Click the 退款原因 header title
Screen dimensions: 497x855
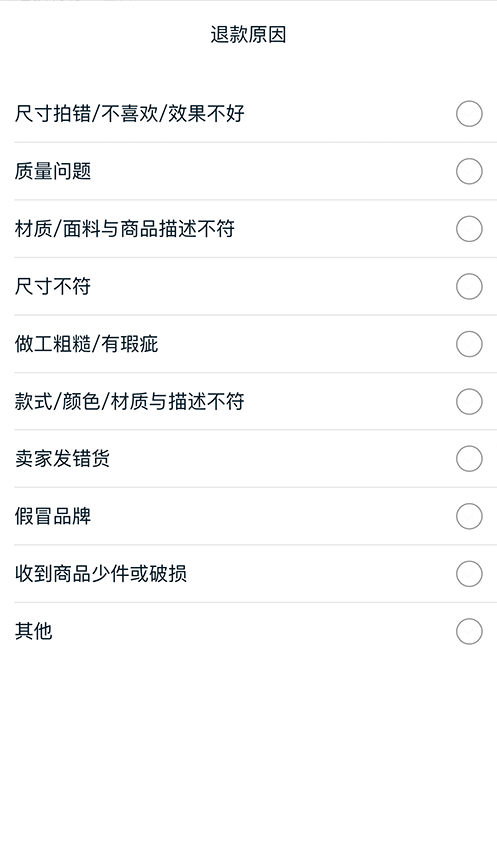pos(248,34)
